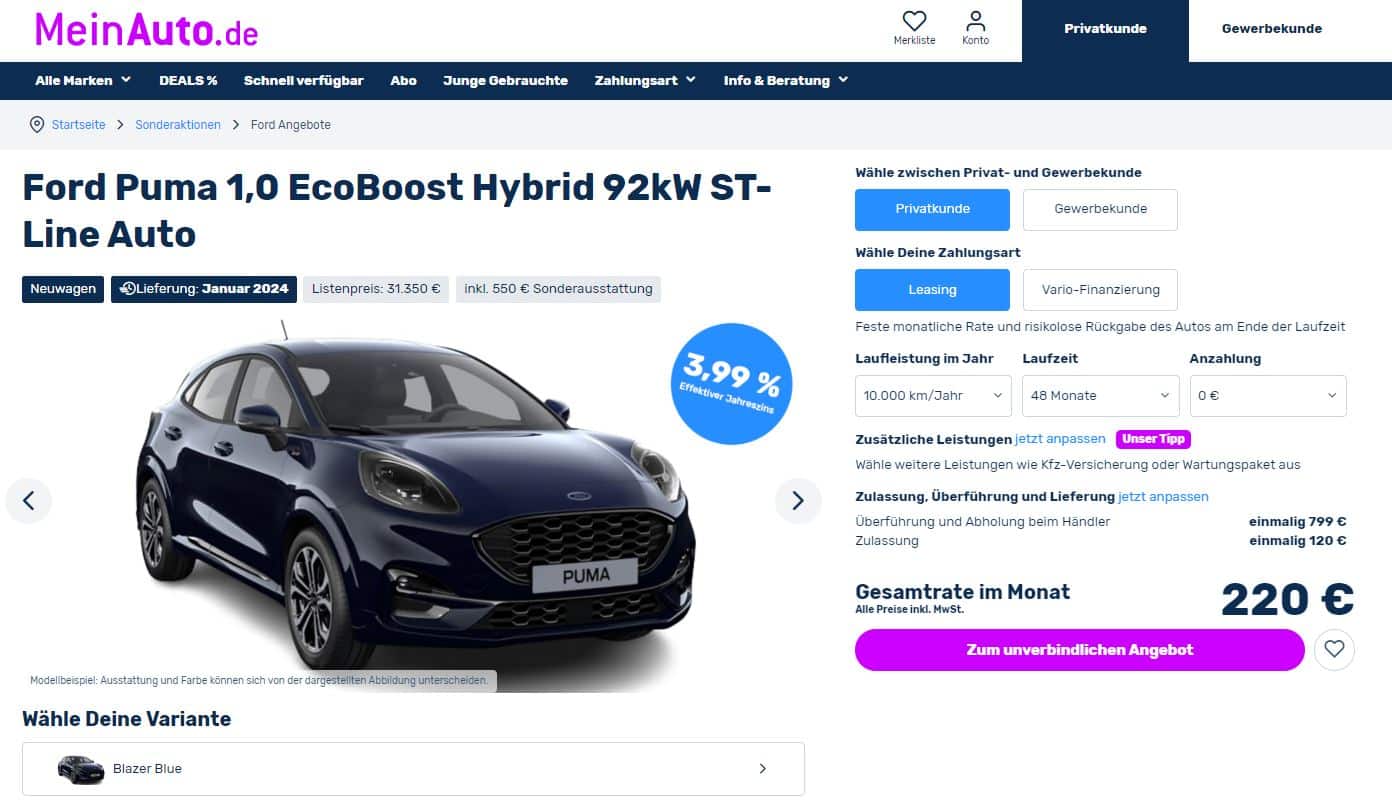
Task: Open the Blazer Blue variant chevron
Action: [763, 769]
